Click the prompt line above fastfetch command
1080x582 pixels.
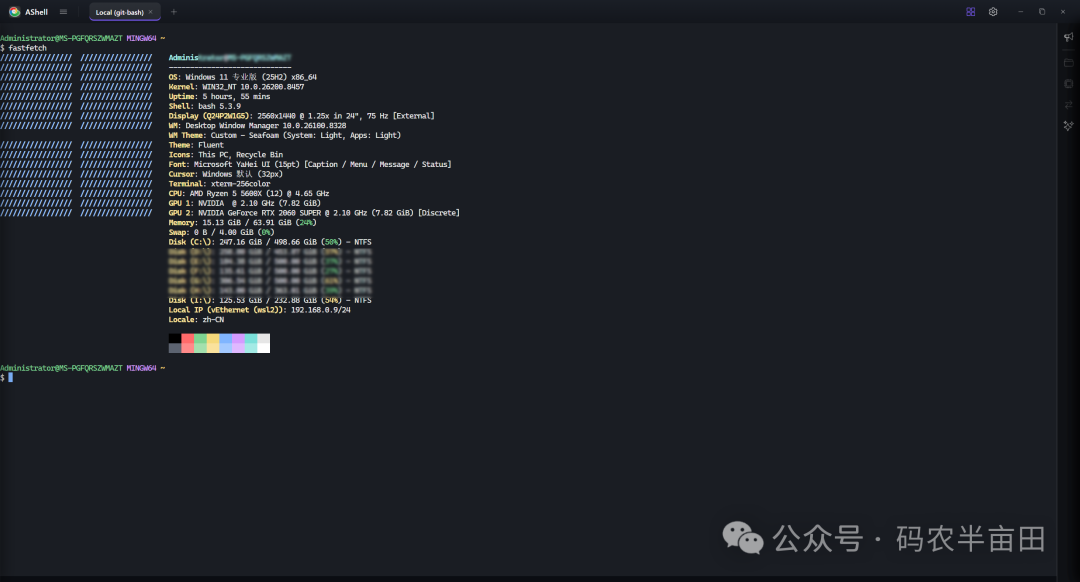83,39
